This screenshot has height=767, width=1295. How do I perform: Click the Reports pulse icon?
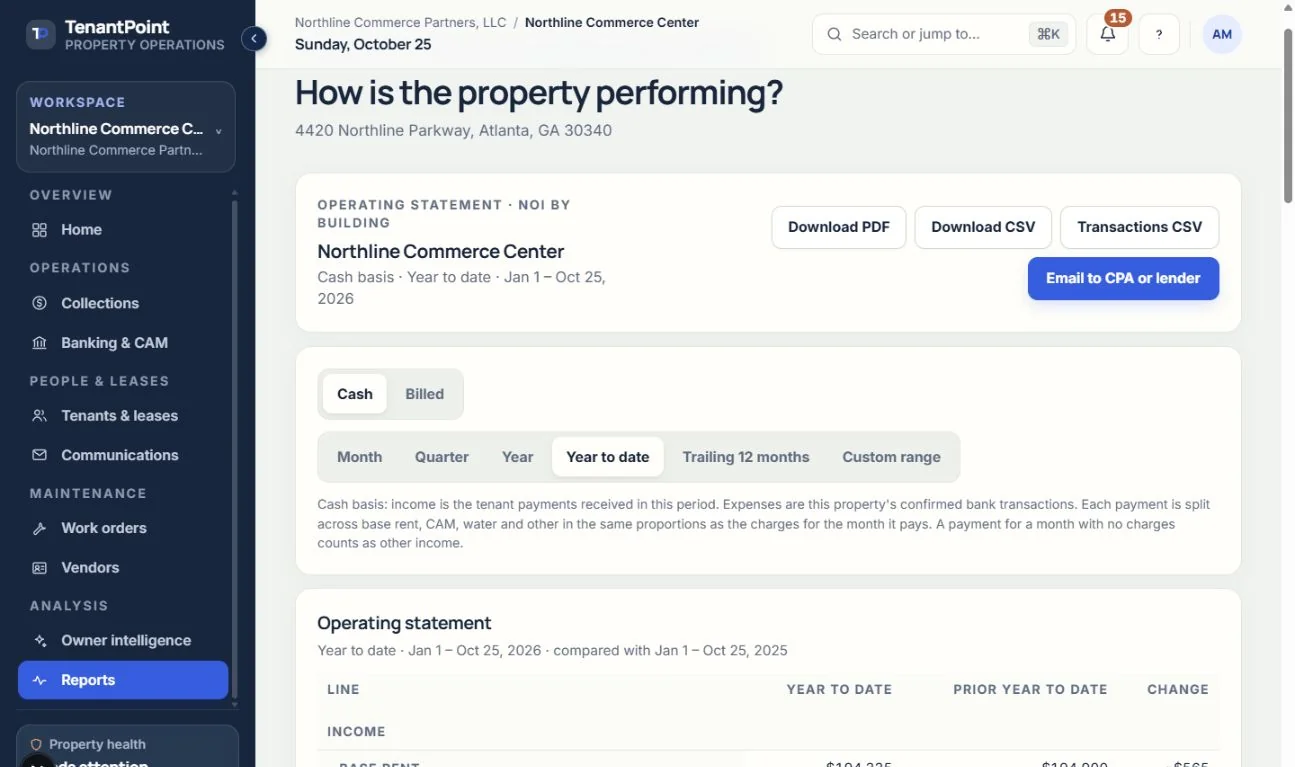tap(40, 680)
